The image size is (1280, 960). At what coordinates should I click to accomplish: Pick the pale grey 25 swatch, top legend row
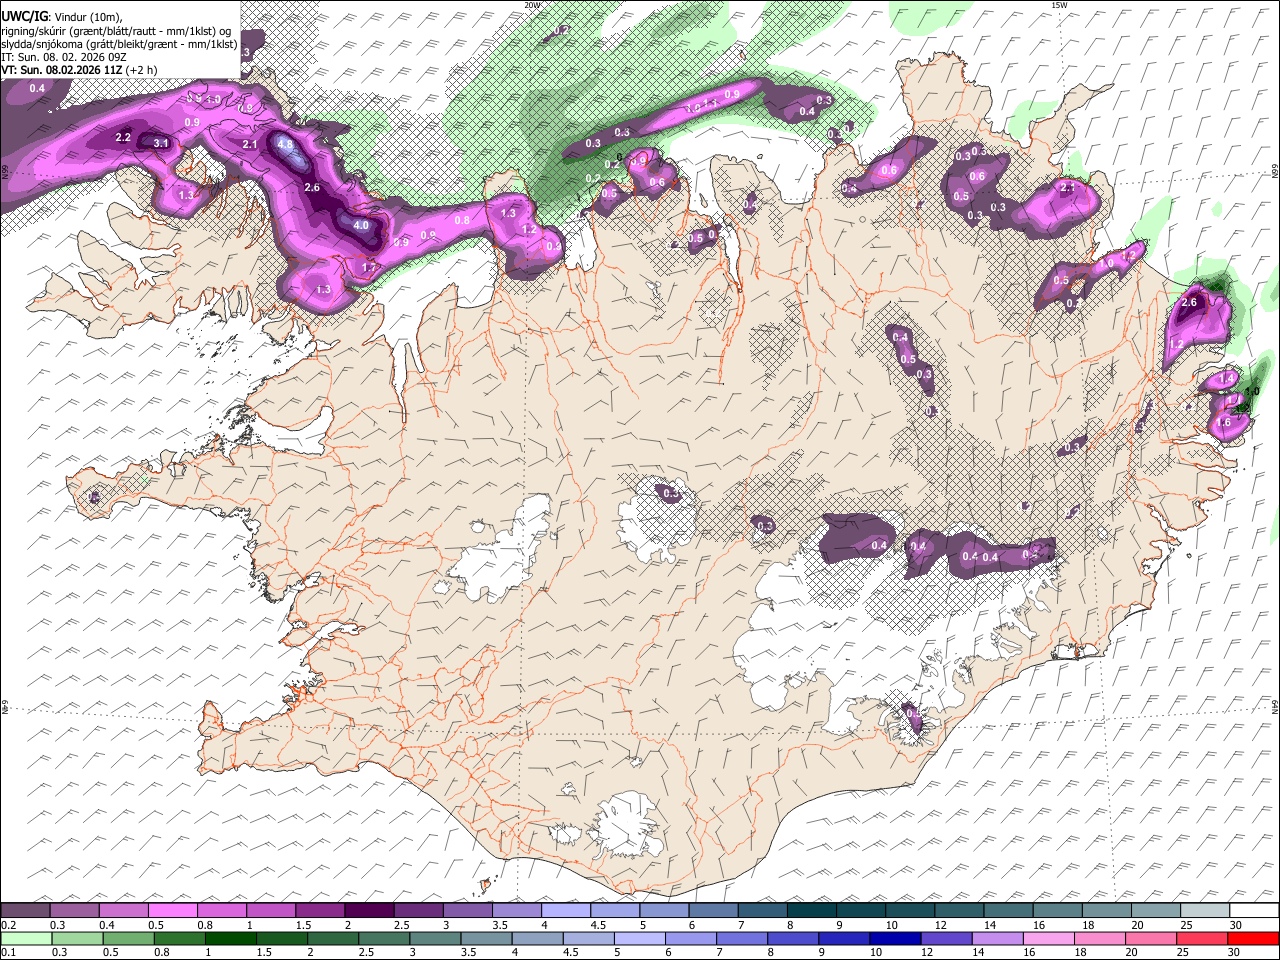pyautogui.click(x=1204, y=911)
